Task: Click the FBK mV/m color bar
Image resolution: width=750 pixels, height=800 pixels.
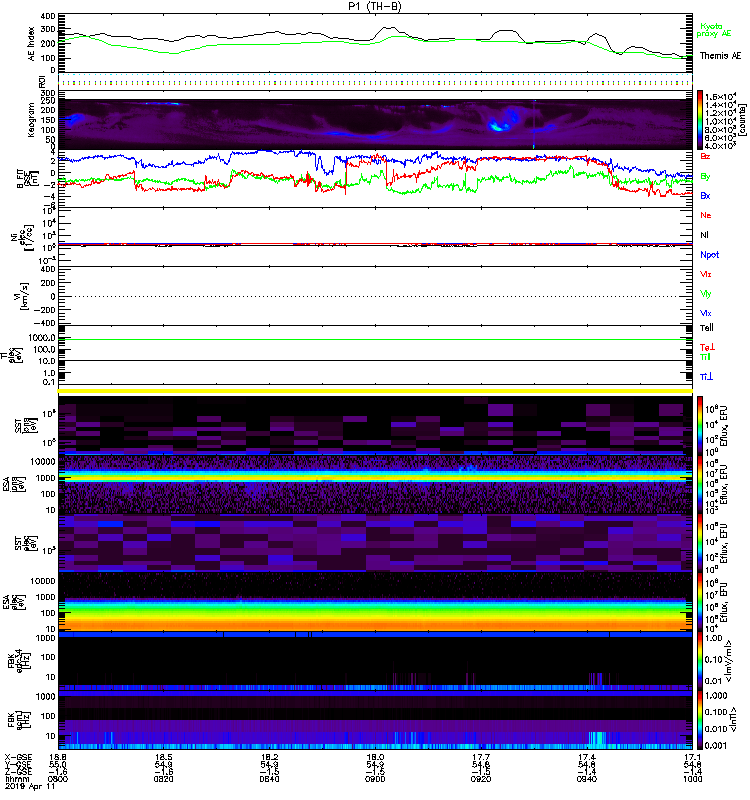Action: 700,661
